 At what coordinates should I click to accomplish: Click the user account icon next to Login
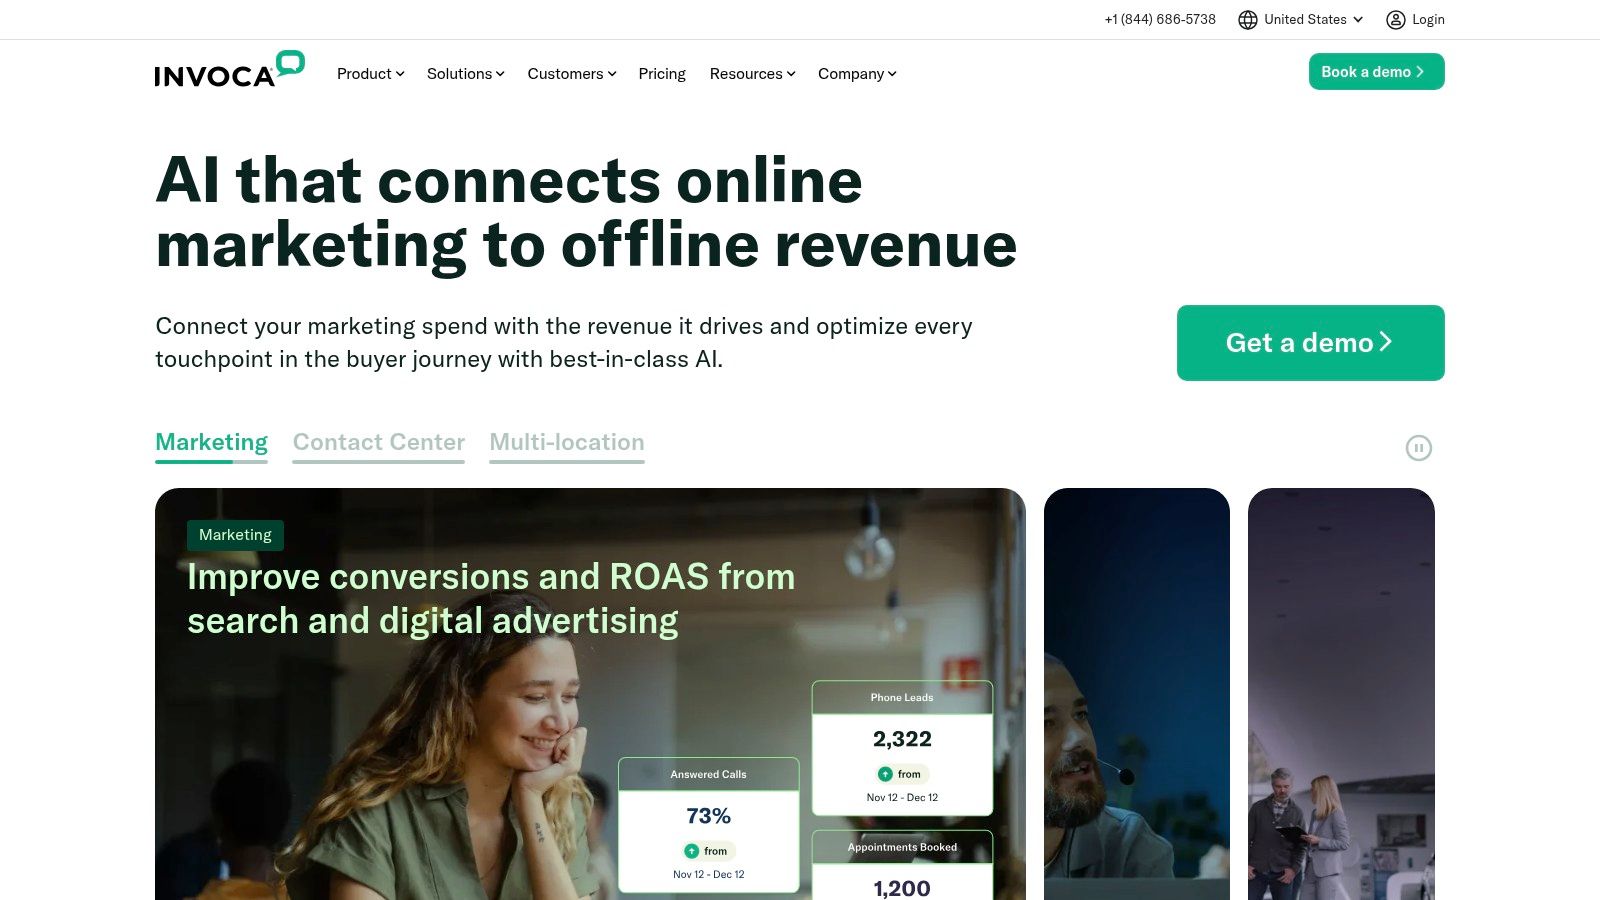[x=1395, y=20]
